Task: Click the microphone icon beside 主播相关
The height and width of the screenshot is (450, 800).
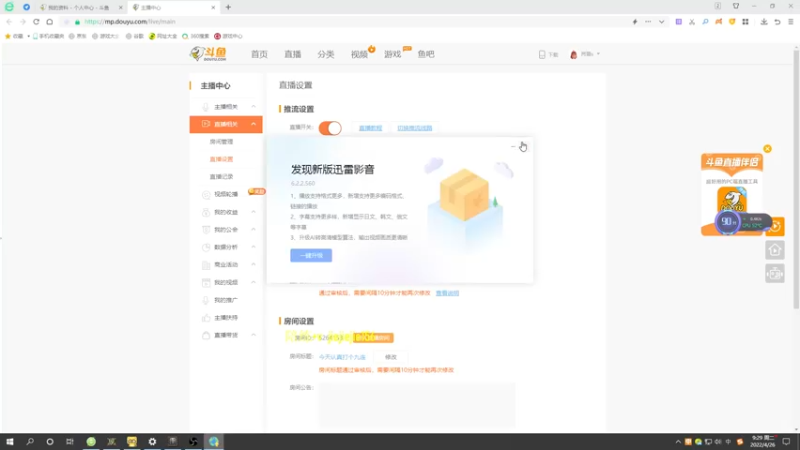Action: tap(206, 107)
